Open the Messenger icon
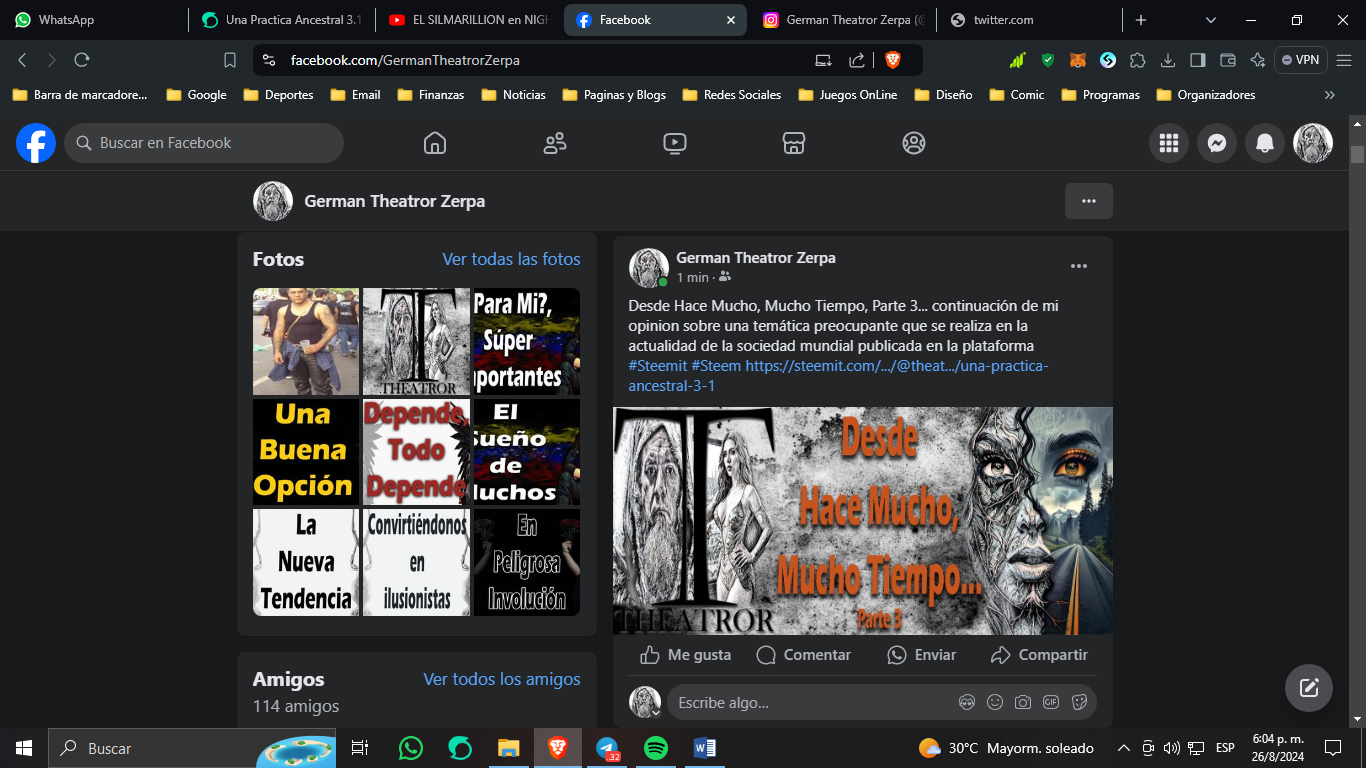 pyautogui.click(x=1217, y=143)
